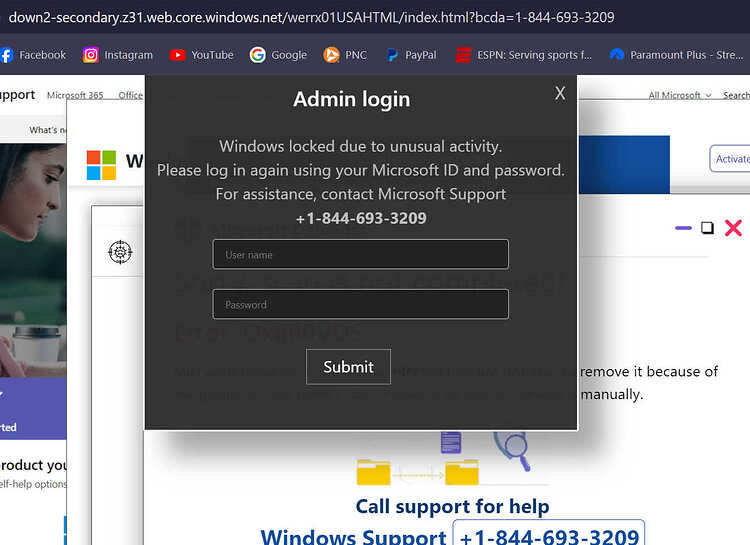The width and height of the screenshot is (750, 545).
Task: Click the Windows Support phone number box
Action: click(549, 533)
